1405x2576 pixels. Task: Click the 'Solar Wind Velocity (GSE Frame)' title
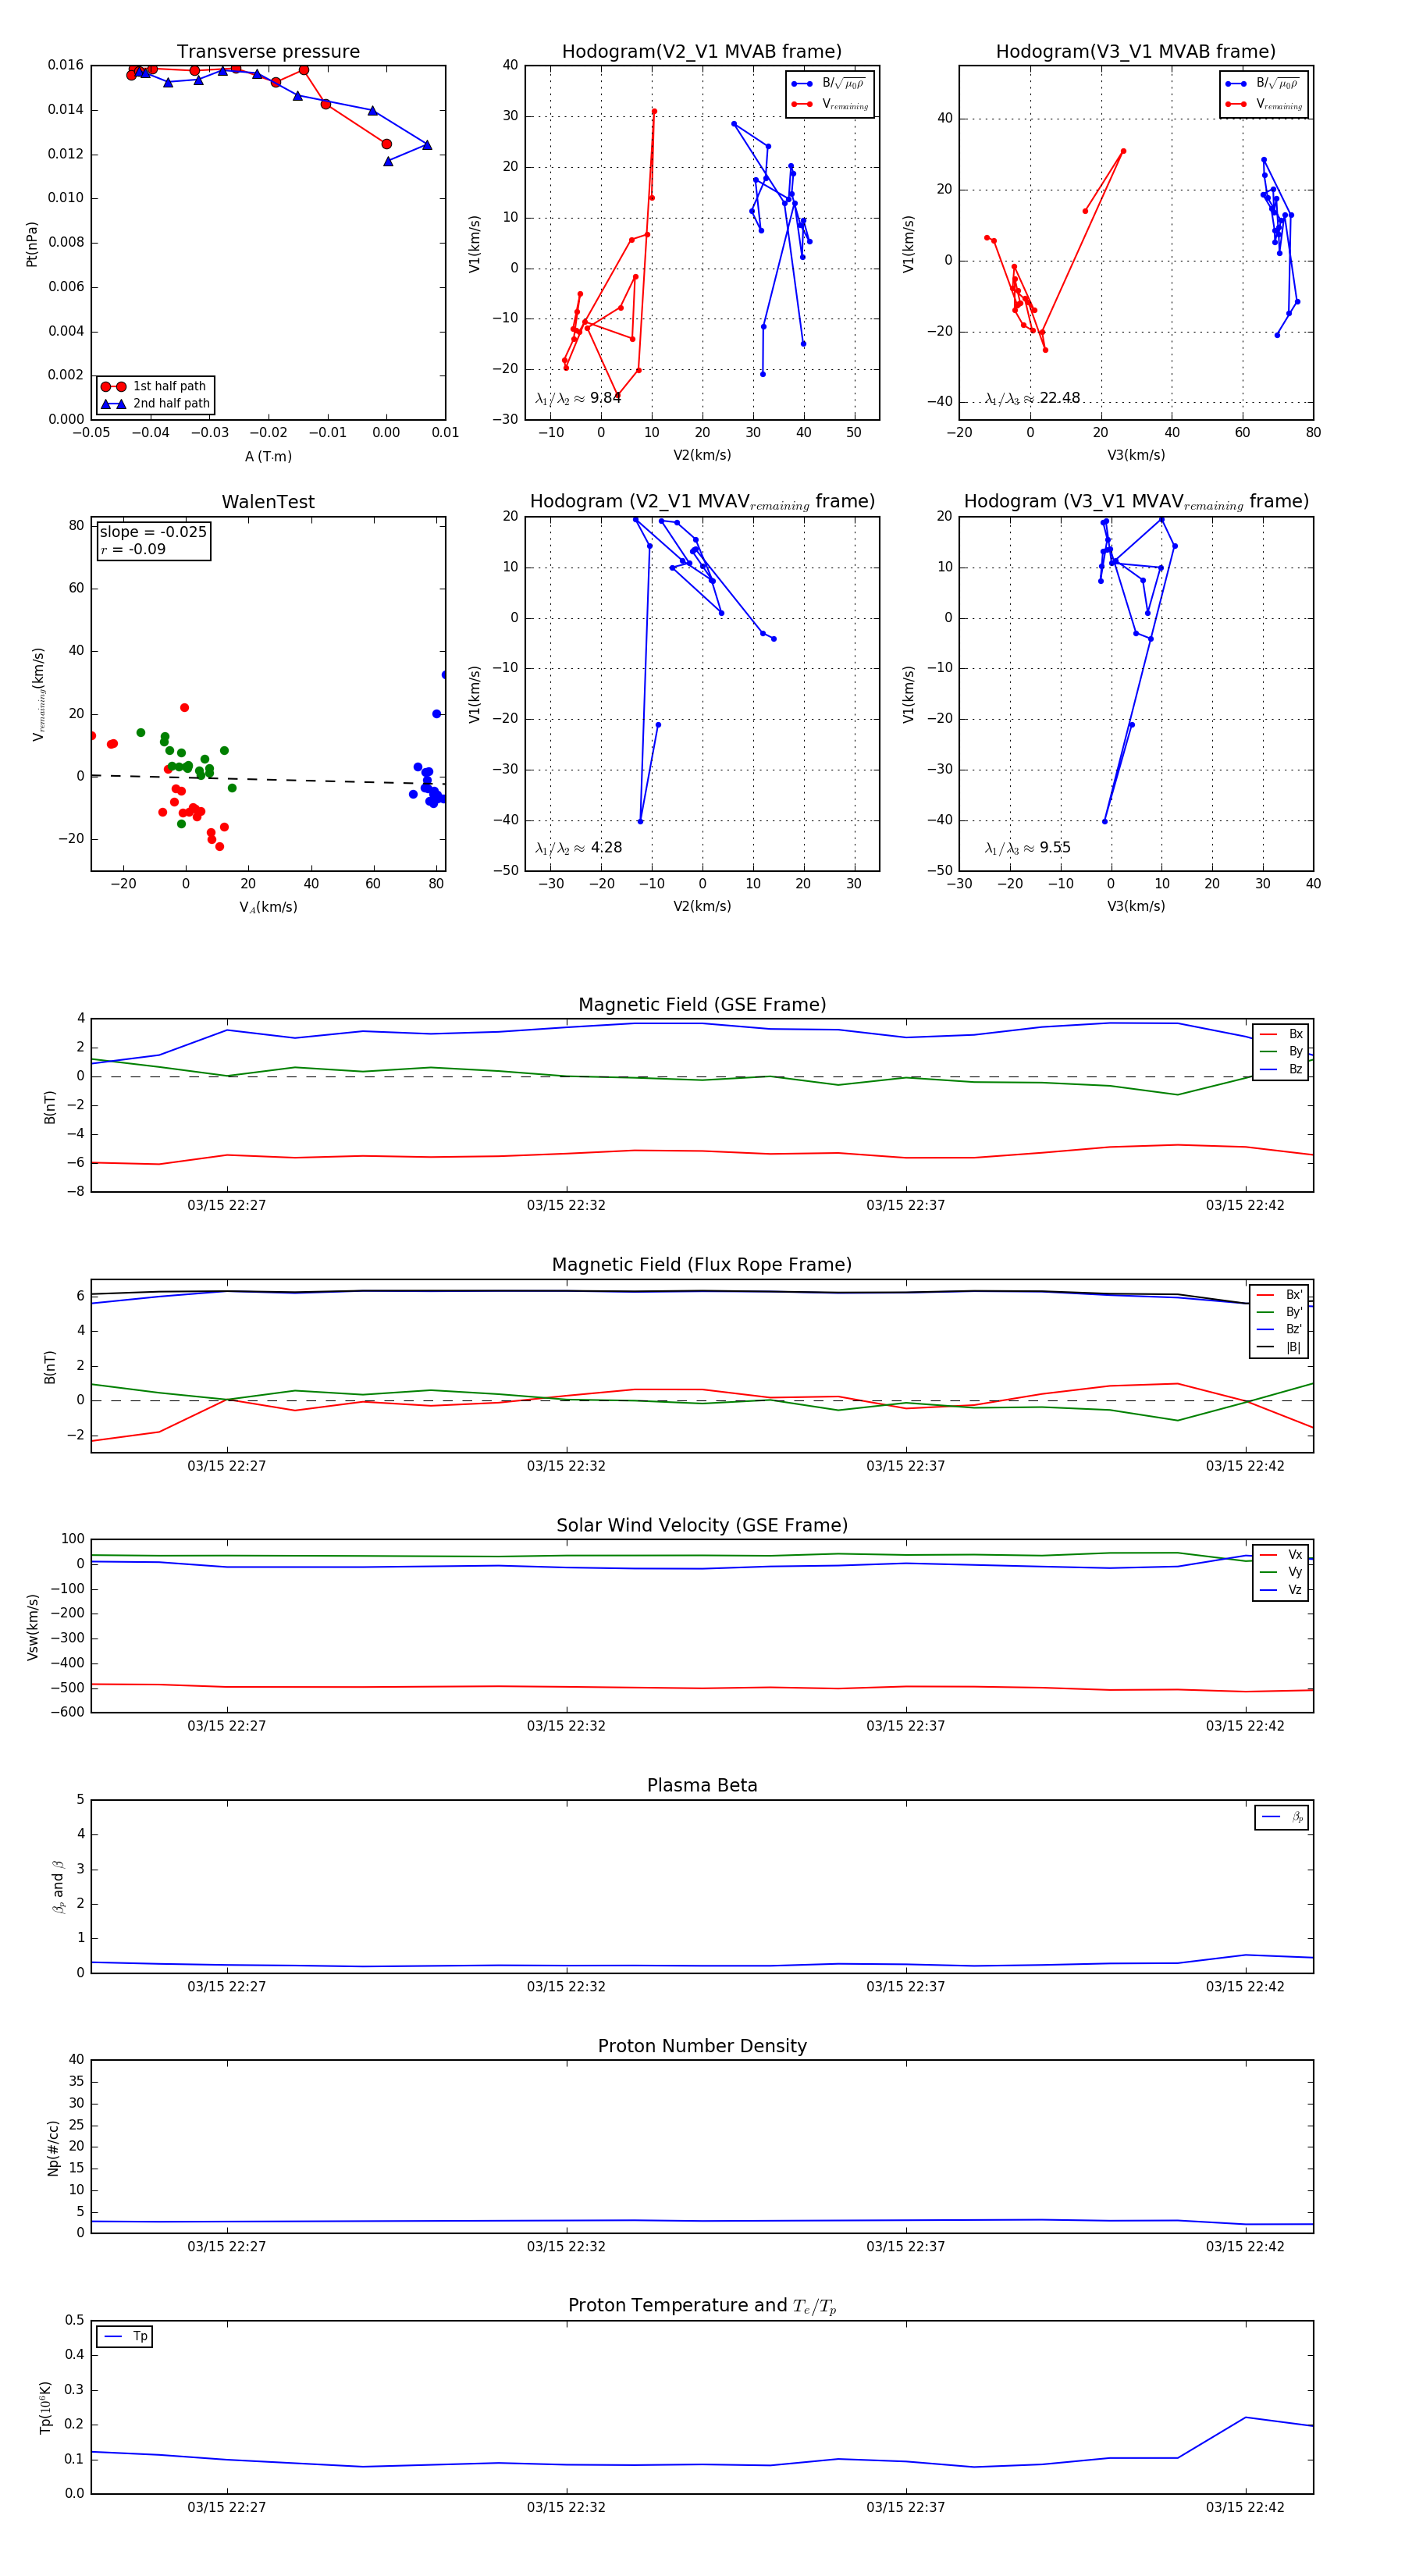click(702, 1525)
